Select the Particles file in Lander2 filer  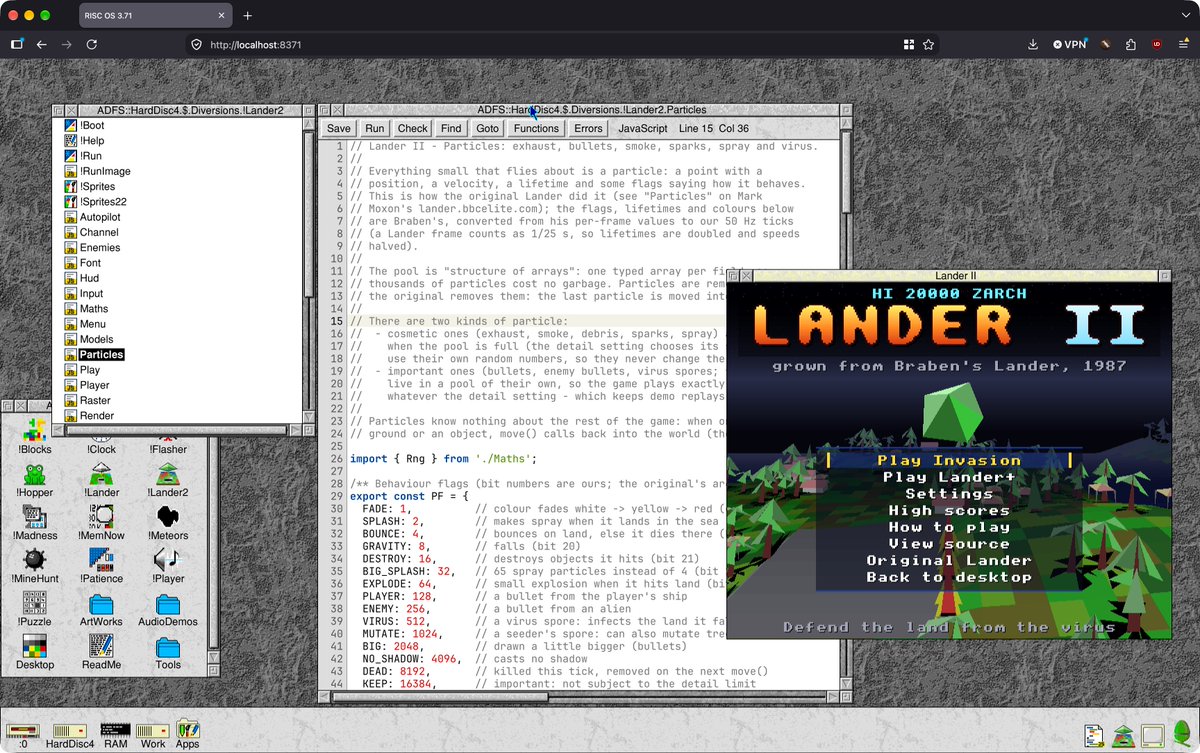pyautogui.click(x=94, y=355)
